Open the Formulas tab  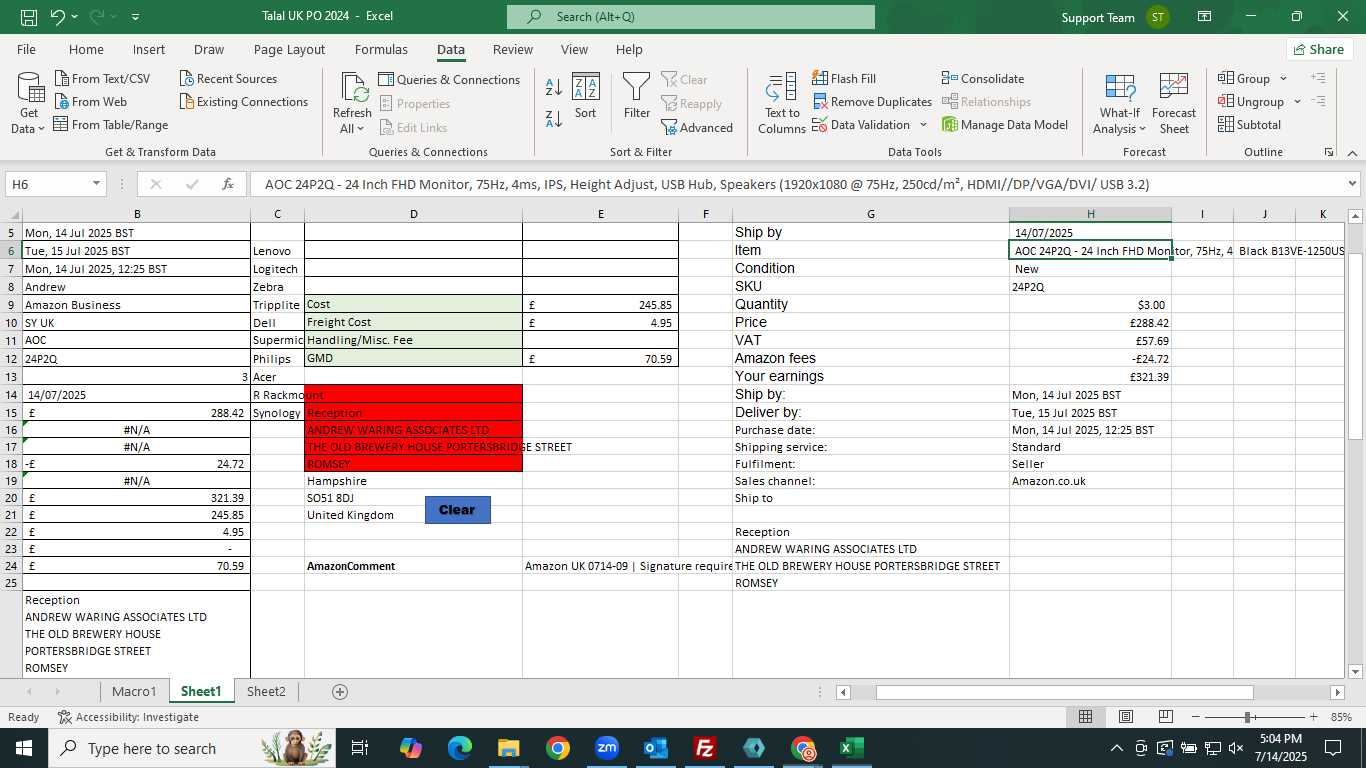[381, 49]
